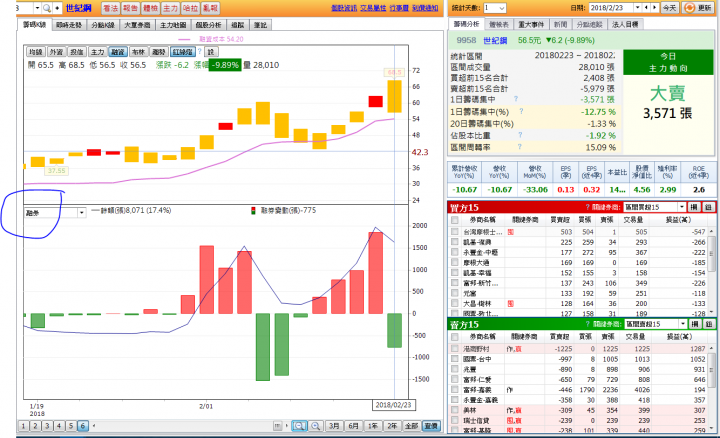Check the 兆豐 seller row checkbox
This screenshot has width=720, height=438.
455,369
